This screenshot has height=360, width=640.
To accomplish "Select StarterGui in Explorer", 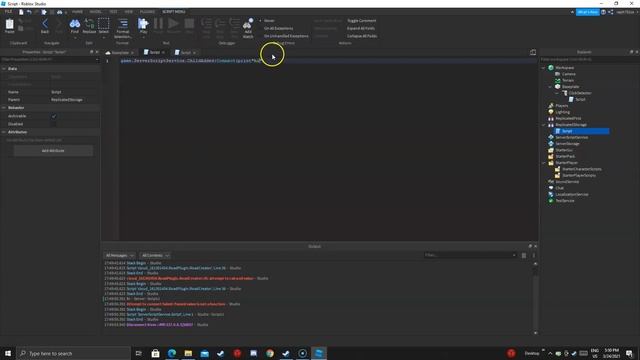I will [564, 150].
